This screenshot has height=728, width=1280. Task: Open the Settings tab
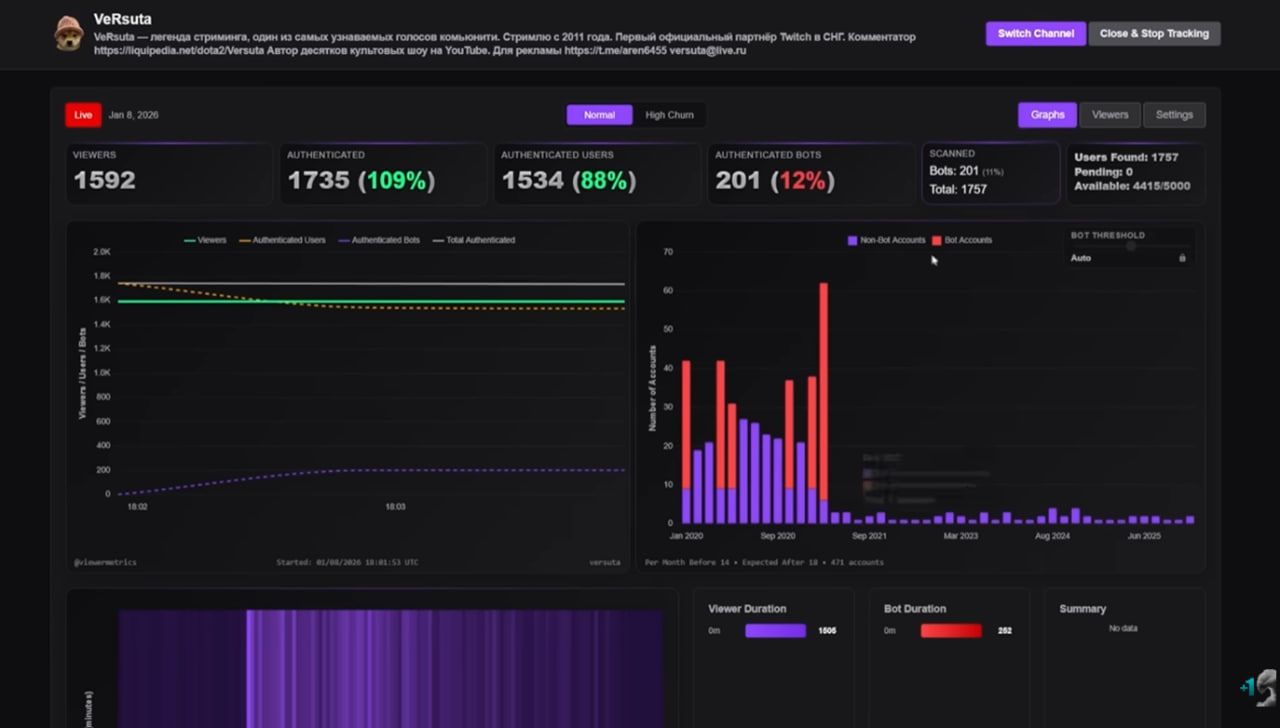(1174, 115)
